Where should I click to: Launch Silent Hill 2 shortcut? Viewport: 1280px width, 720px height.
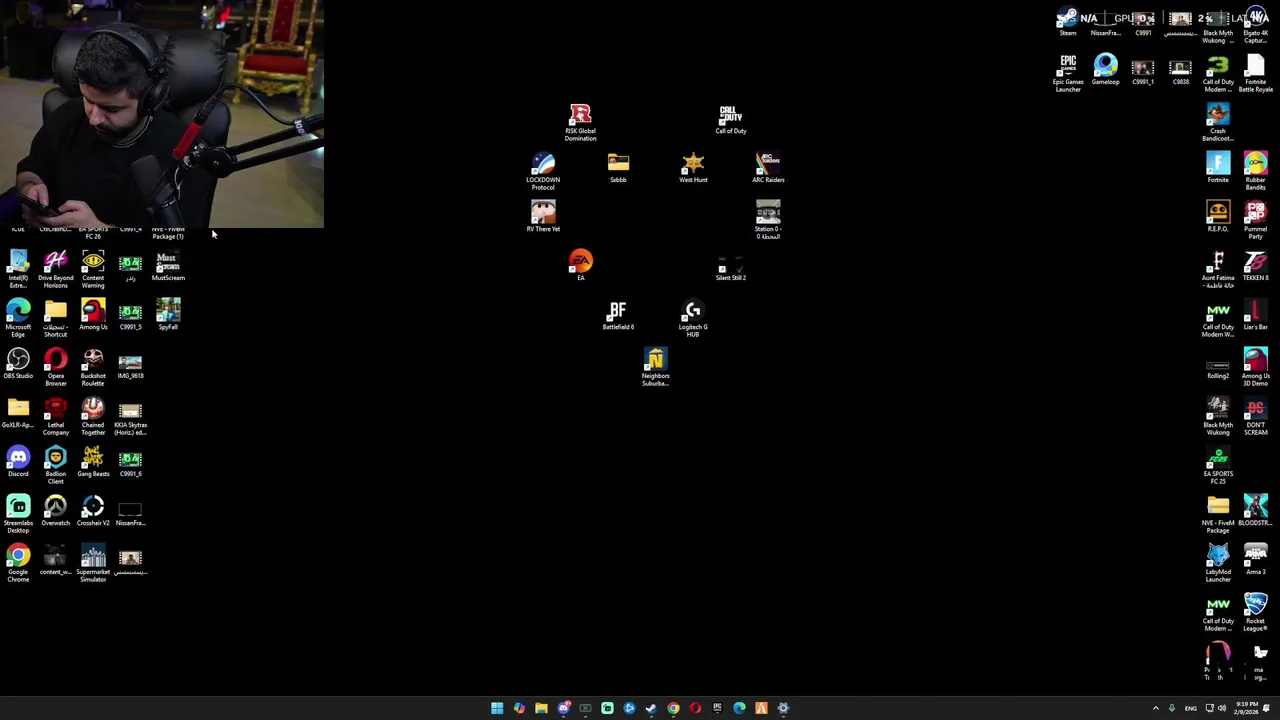coord(731,266)
